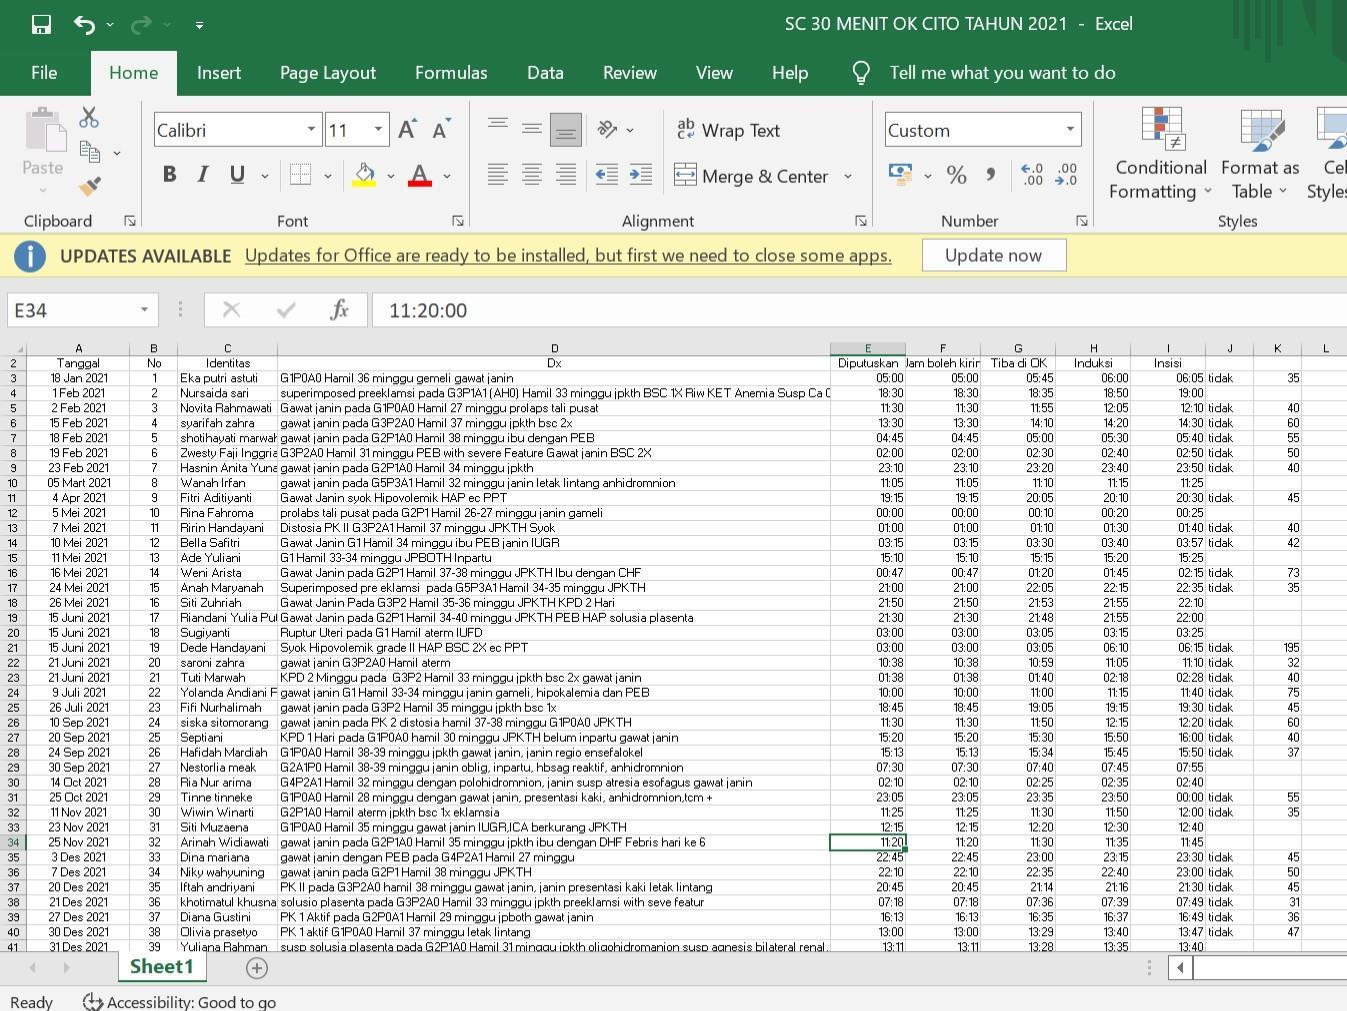Apply the yellow Fill Color swatch

pos(365,175)
